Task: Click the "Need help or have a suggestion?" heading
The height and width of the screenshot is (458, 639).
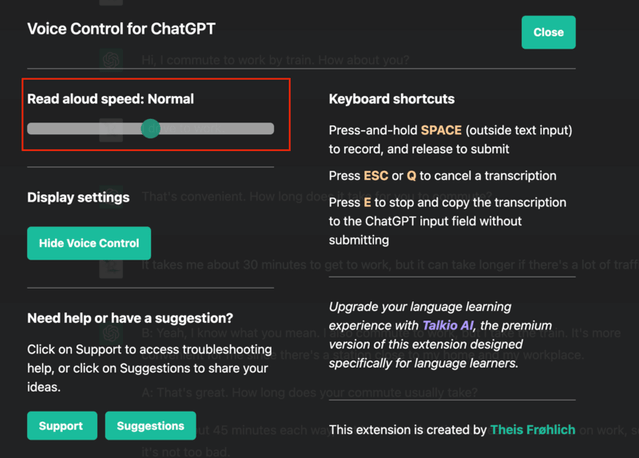Action: (x=130, y=318)
